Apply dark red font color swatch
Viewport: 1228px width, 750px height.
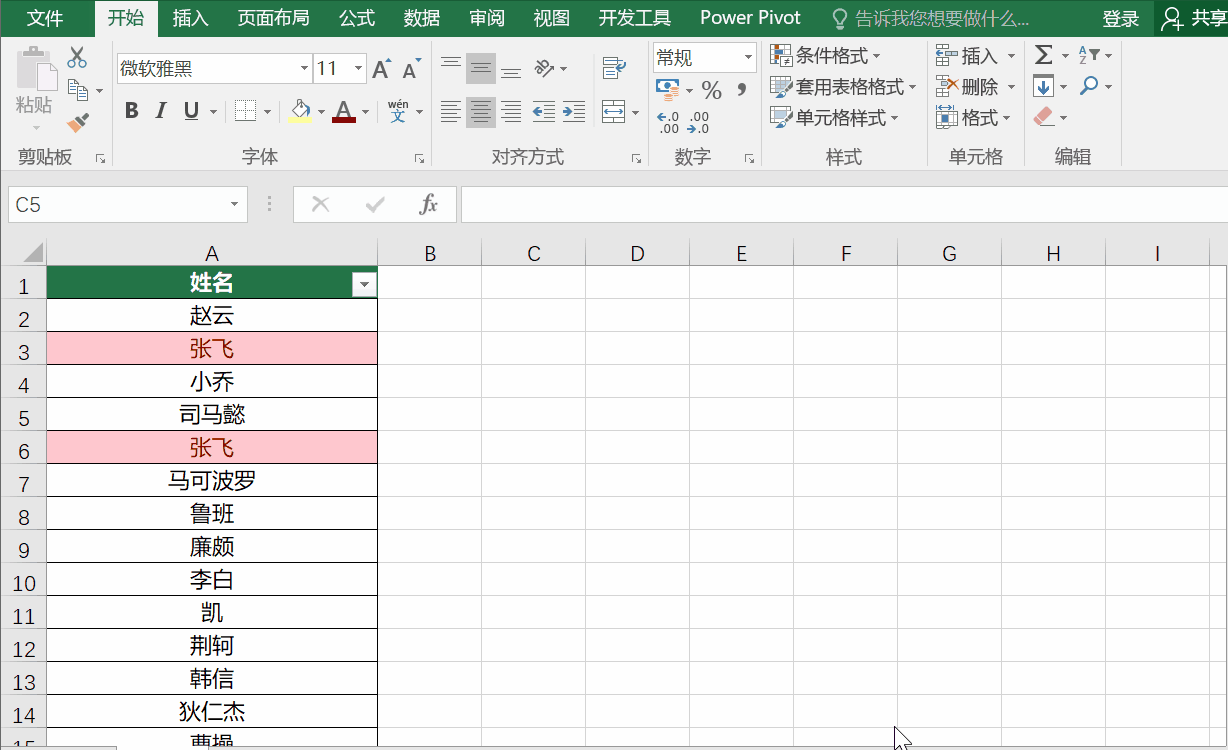click(x=344, y=111)
